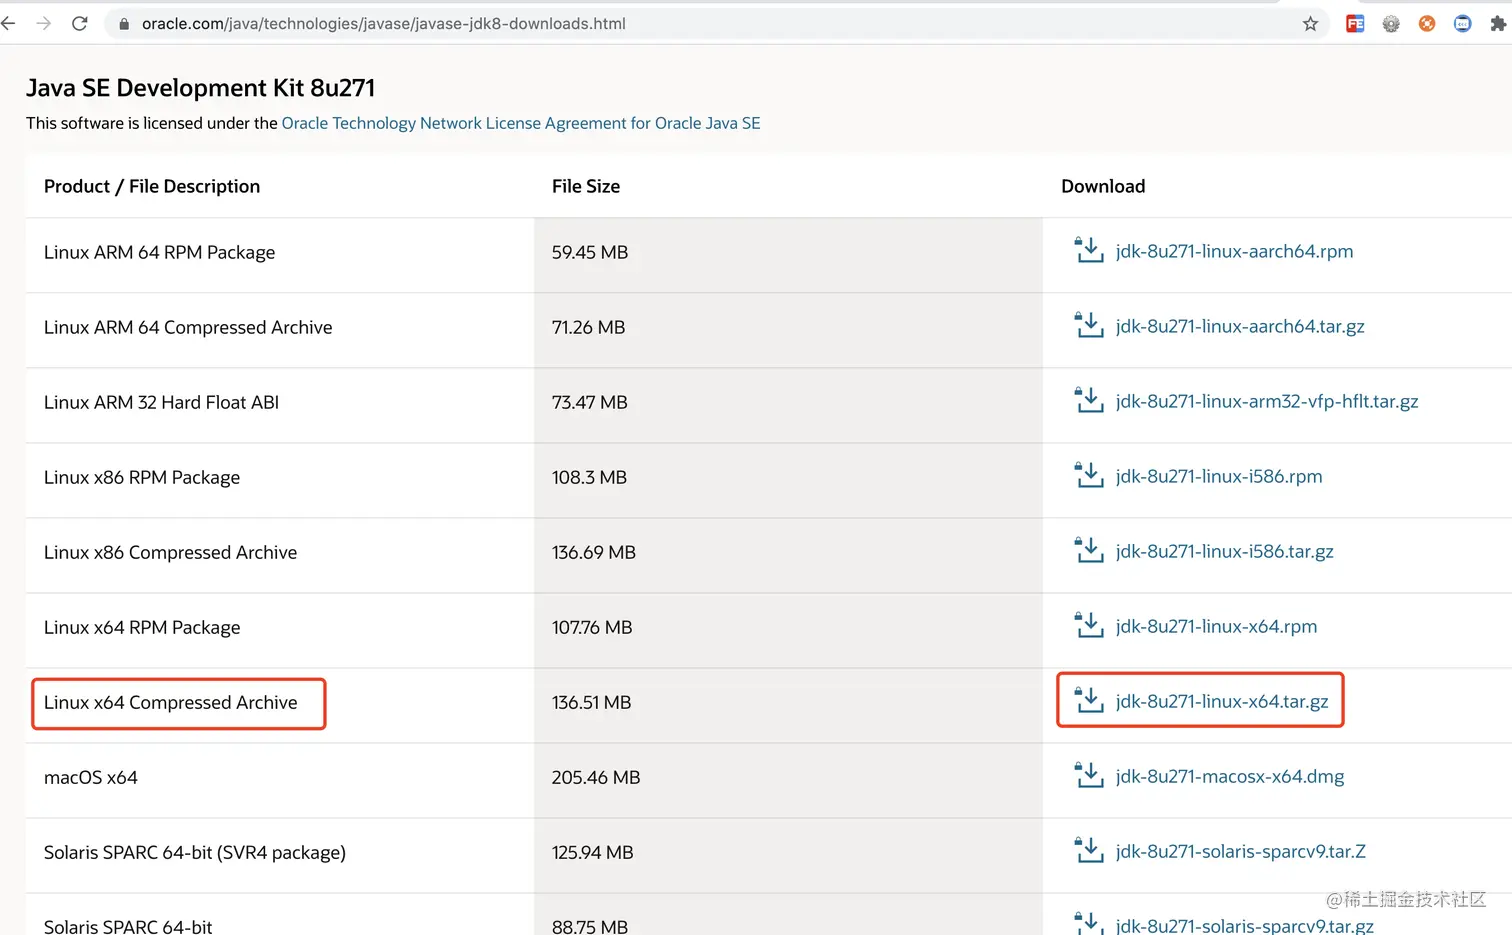The width and height of the screenshot is (1512, 935).
Task: Click the jdk-8u271-linux-x64.rpm link
Action: pyautogui.click(x=1216, y=626)
